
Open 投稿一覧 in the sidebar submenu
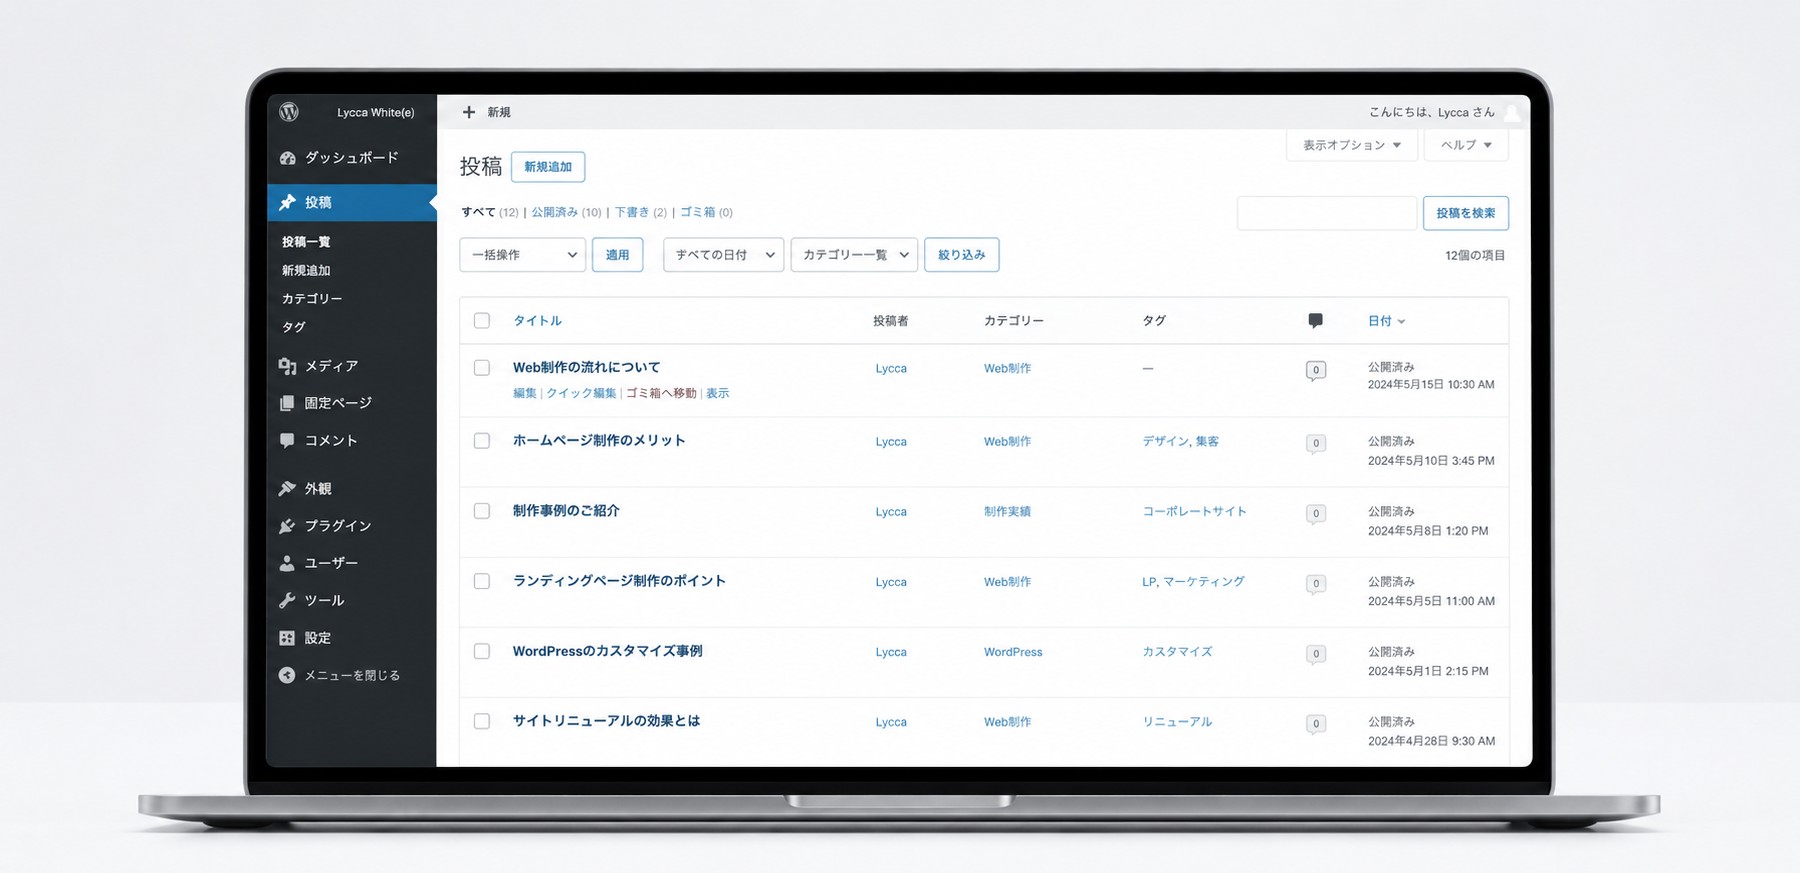[306, 242]
